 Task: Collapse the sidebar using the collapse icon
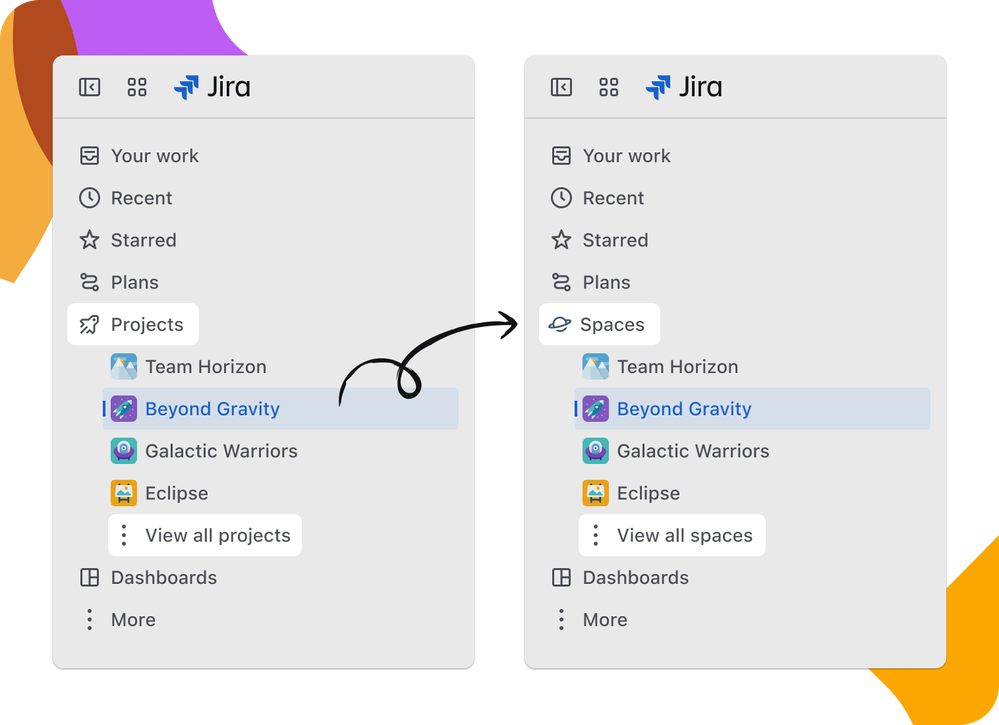coord(90,87)
